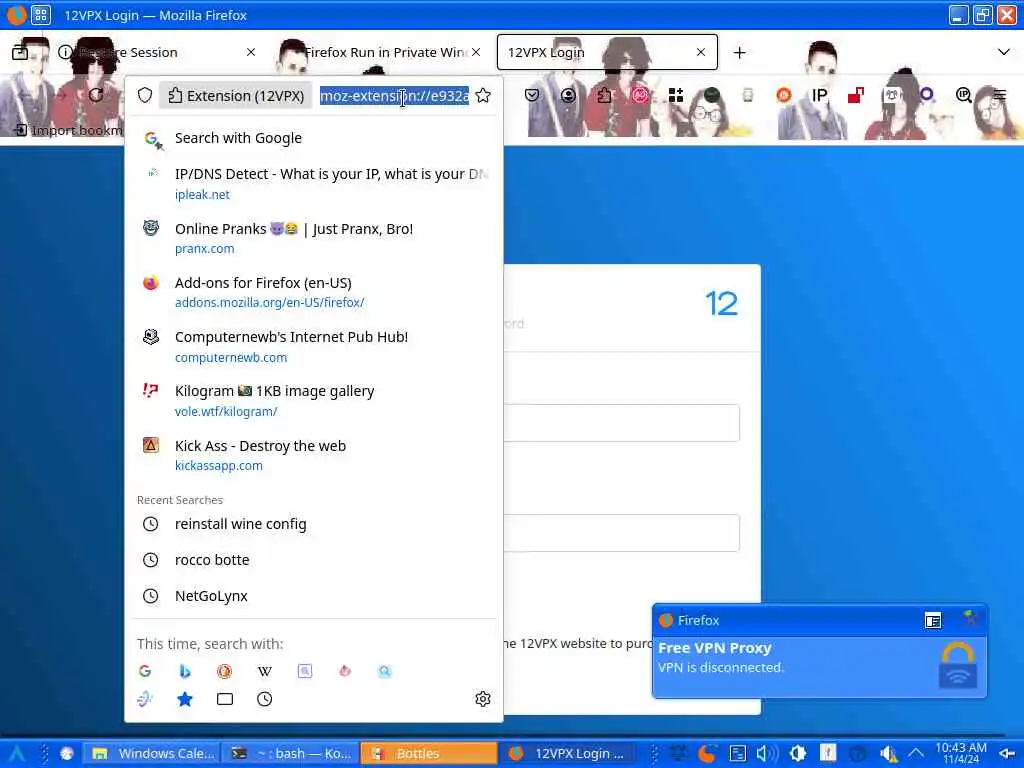
Task: Click the IP magnifier search extension icon
Action: 963,95
